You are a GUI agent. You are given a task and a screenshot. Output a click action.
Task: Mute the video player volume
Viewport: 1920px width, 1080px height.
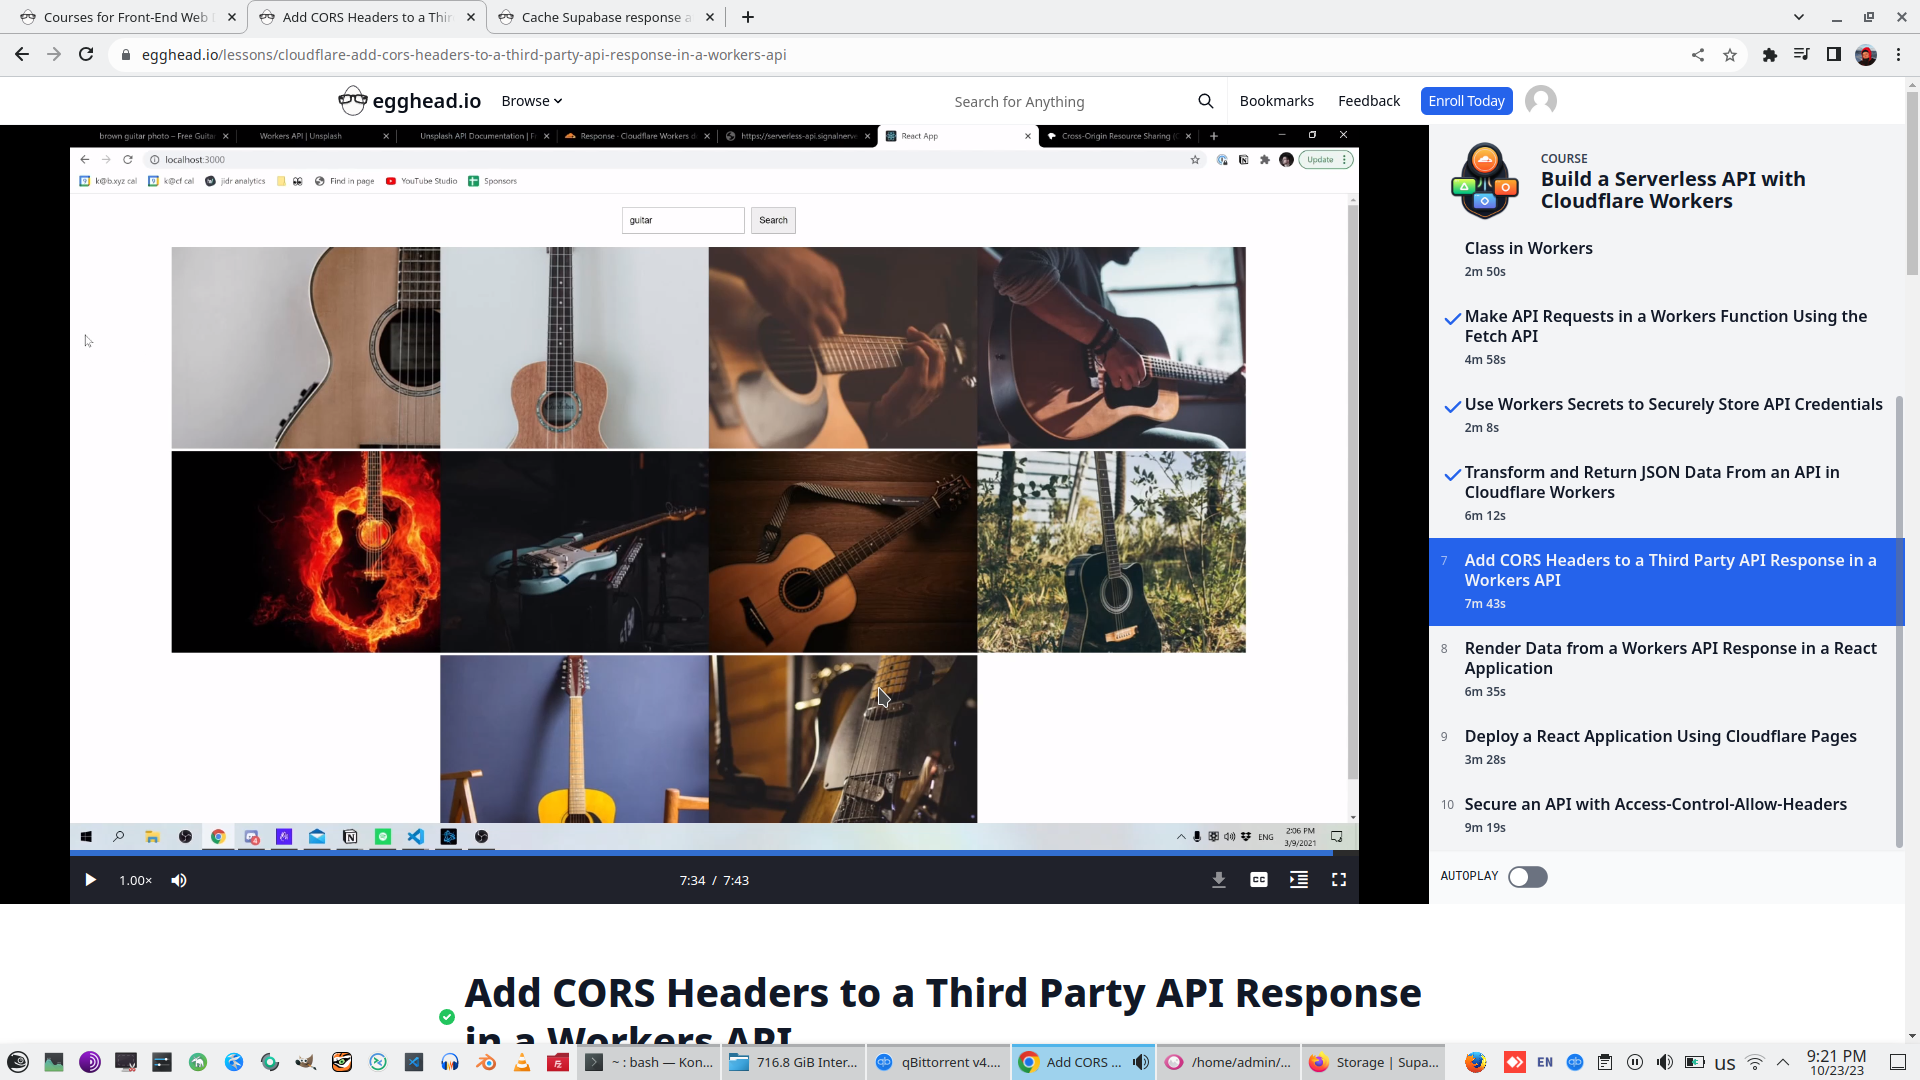pos(179,880)
